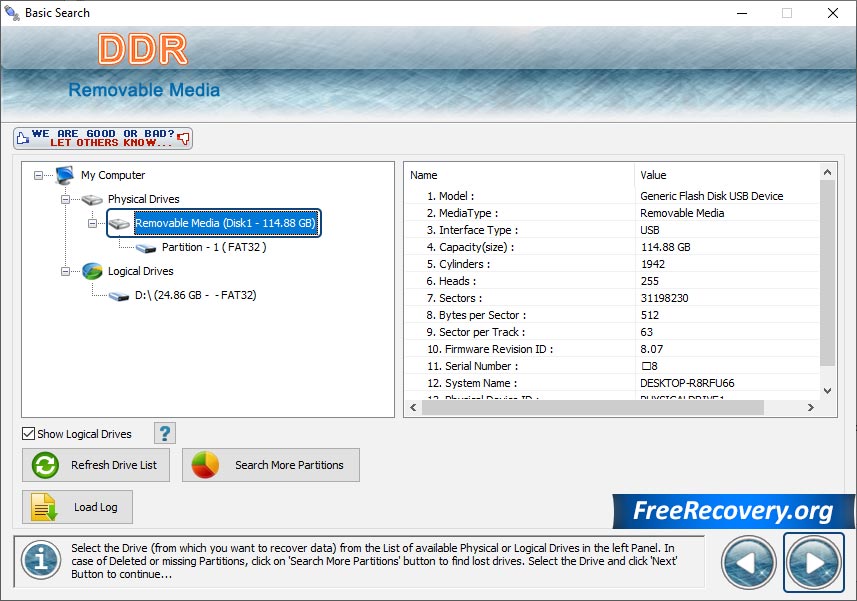Select the '11. Serial Number :' row
Viewport: 857px width, 601px height.
coord(612,366)
